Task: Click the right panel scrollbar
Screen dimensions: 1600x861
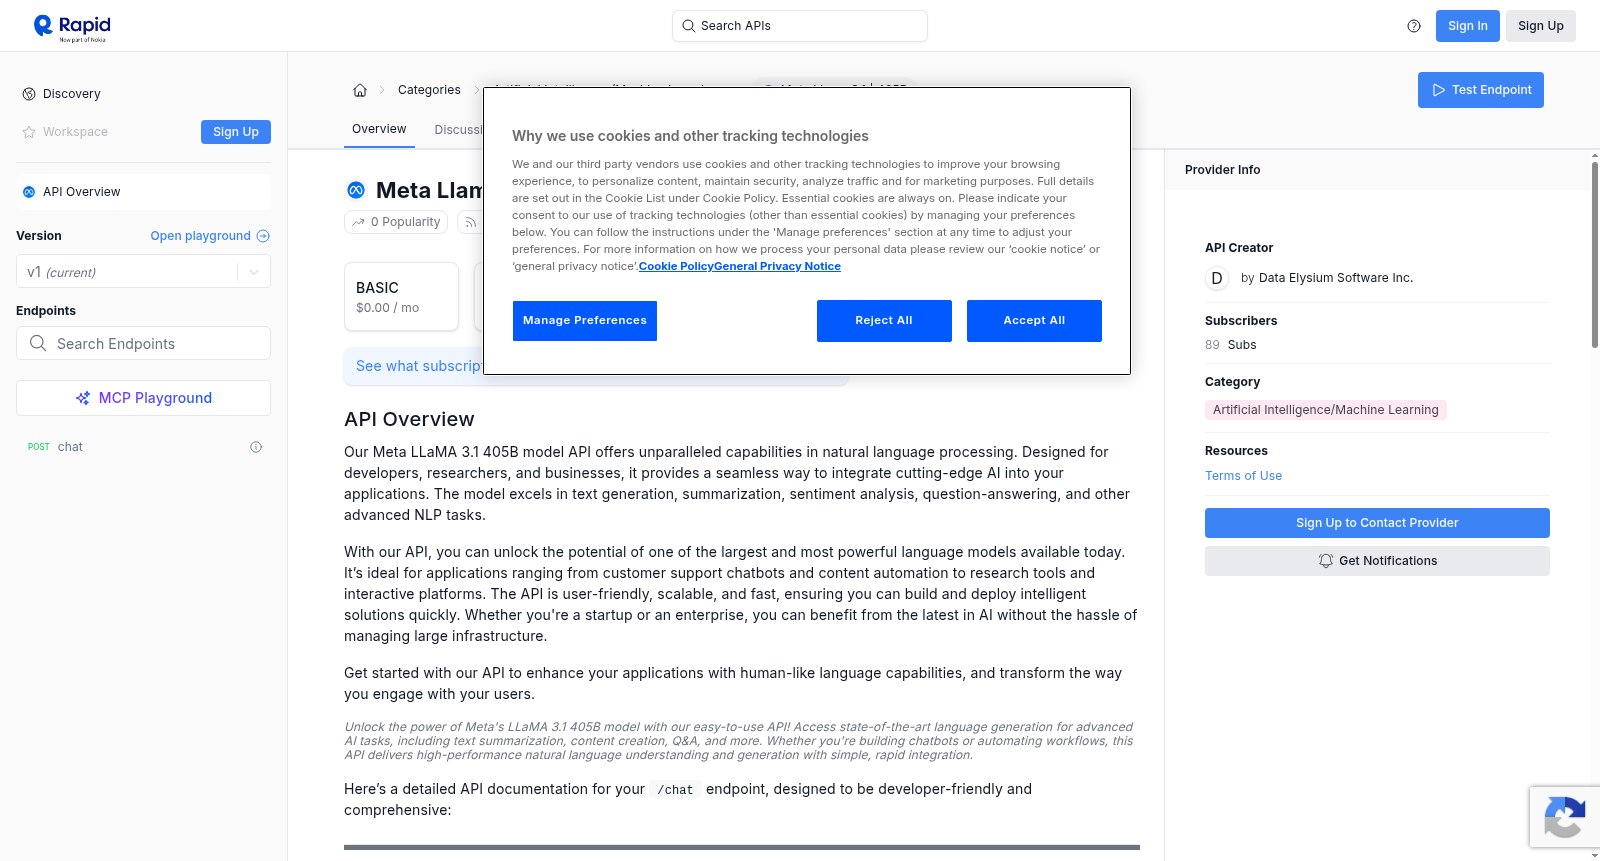Action: pos(1594,255)
